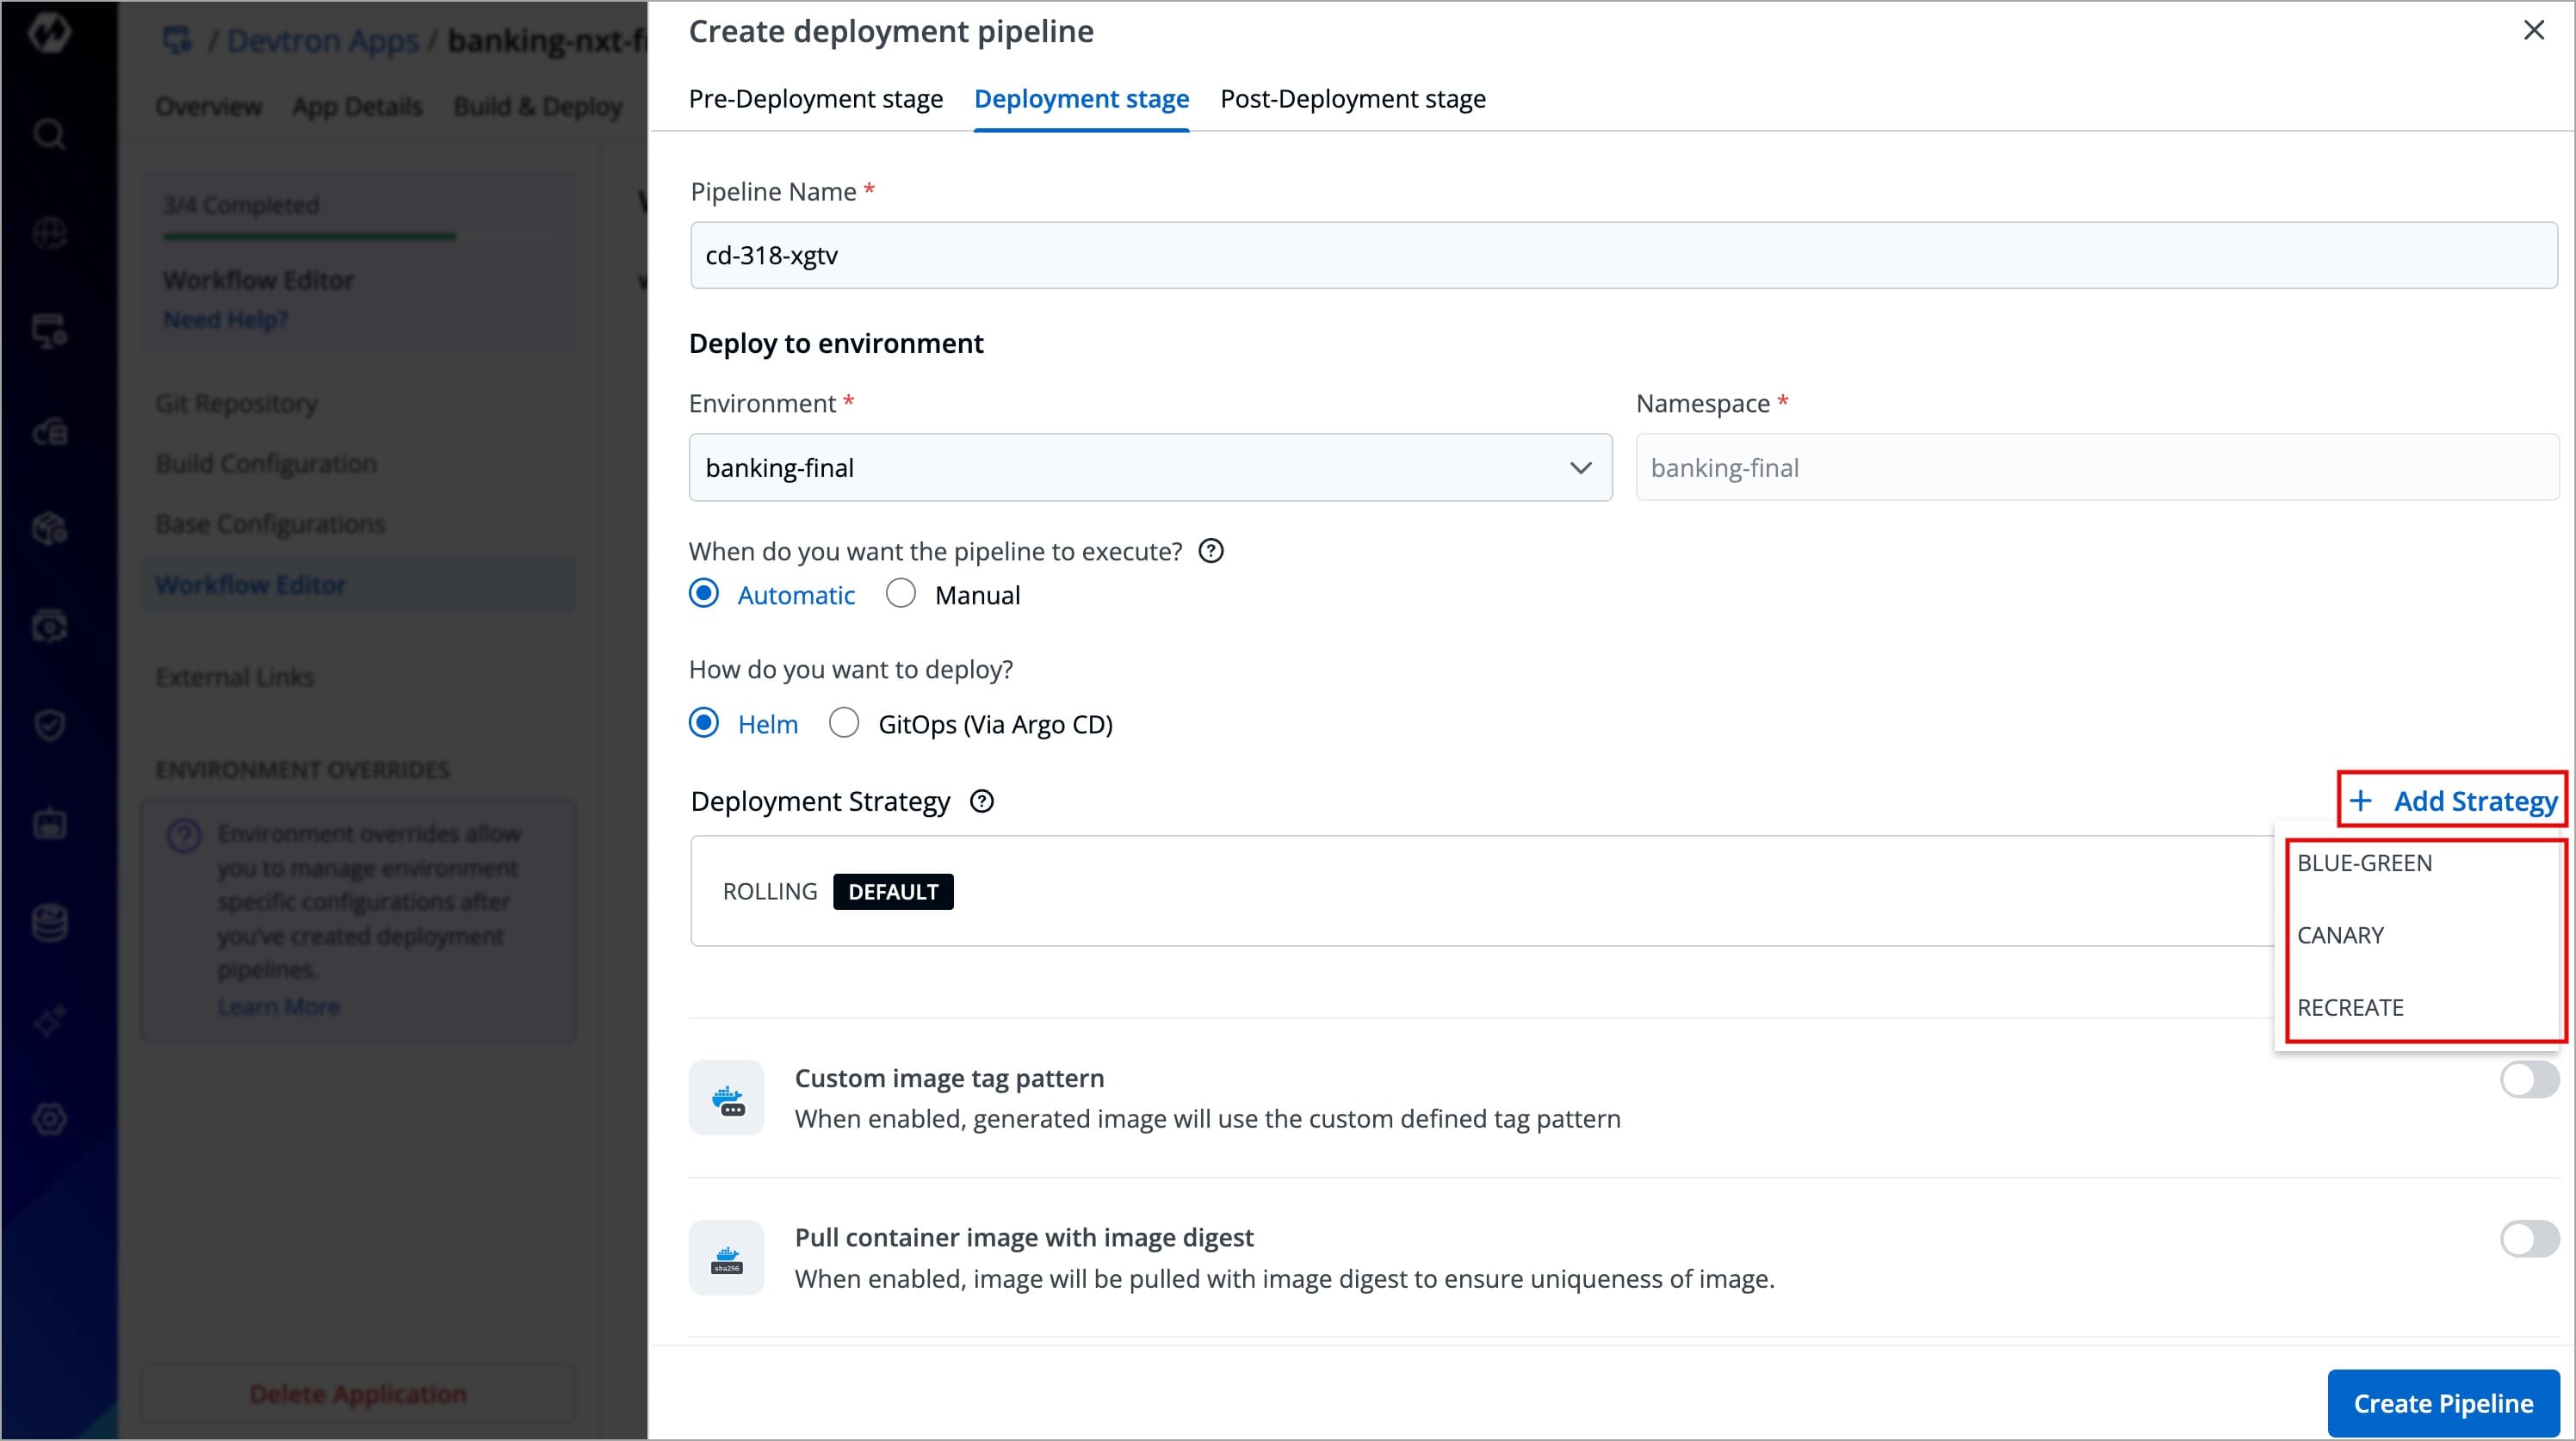Select the Manual execution radio button
The width and height of the screenshot is (2576, 1441).
(901, 594)
